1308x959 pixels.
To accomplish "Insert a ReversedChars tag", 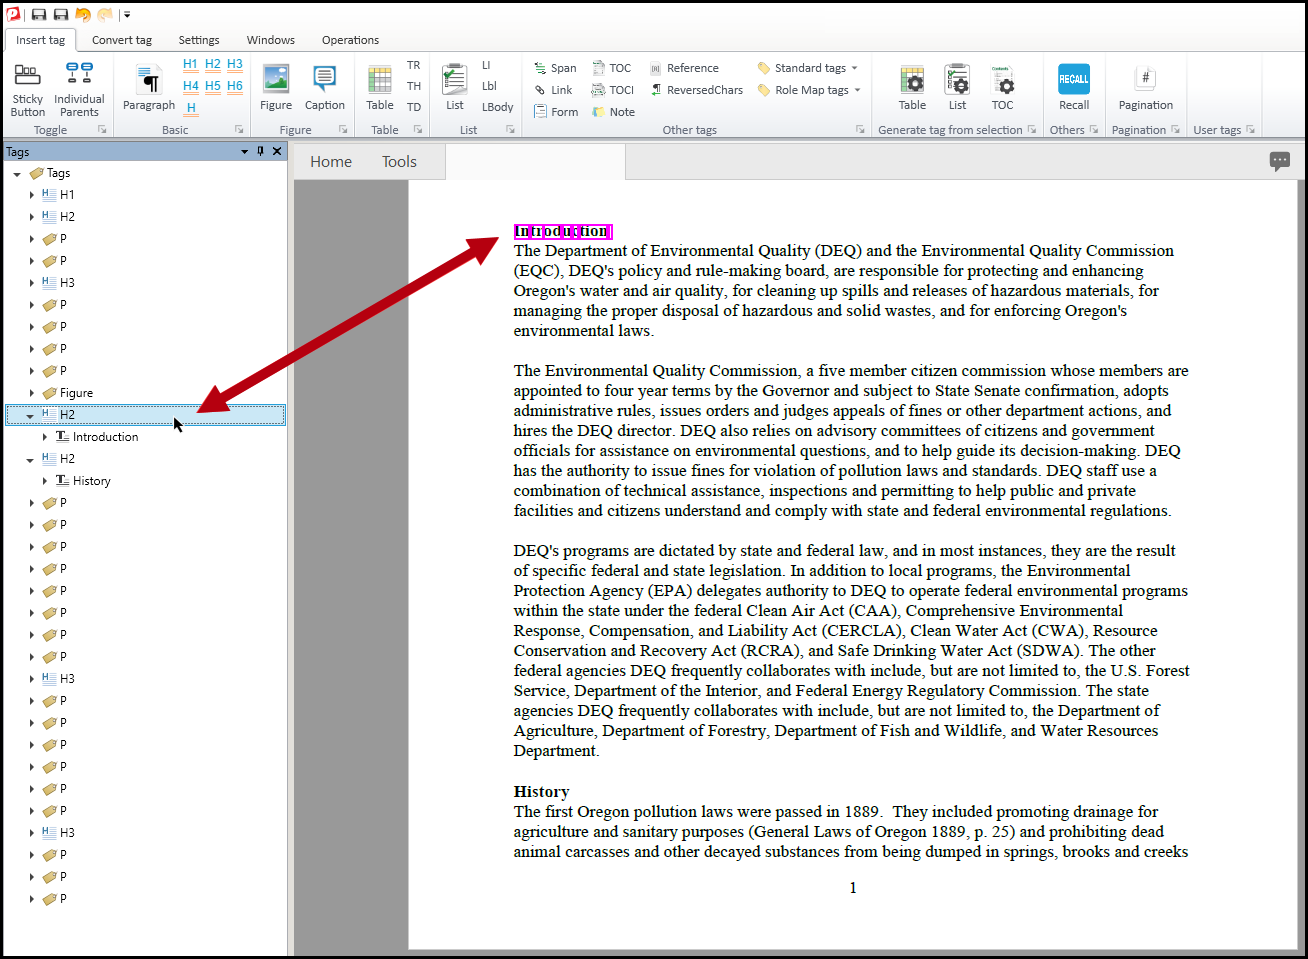I will coord(697,90).
